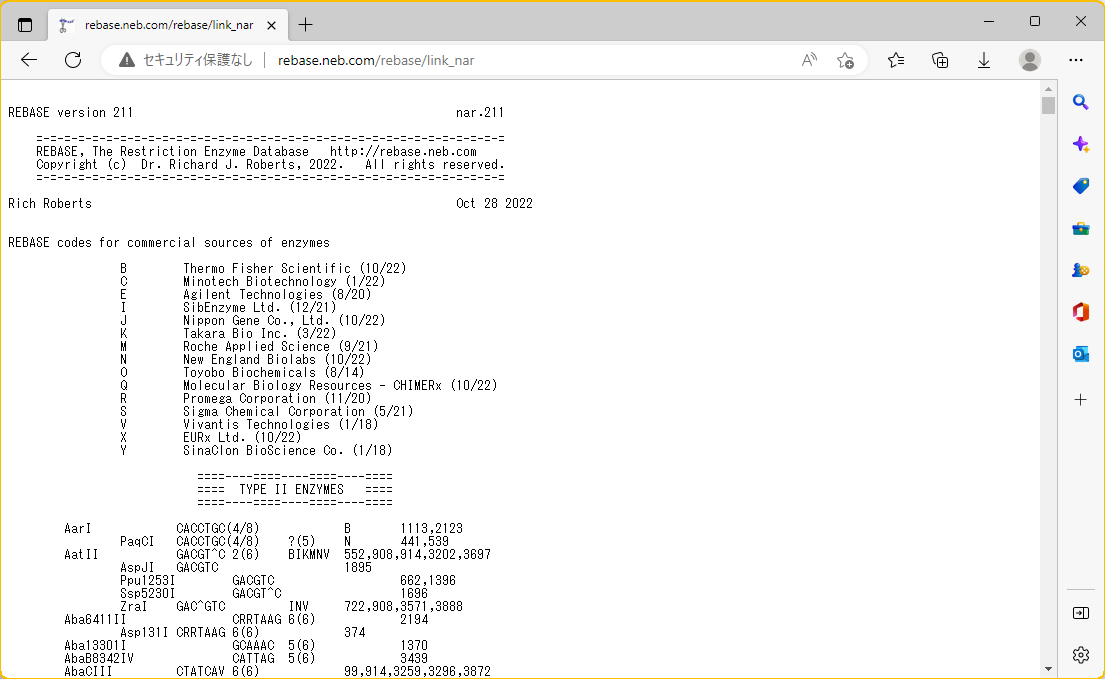
Task: Go back to the previous page
Action: (29, 61)
